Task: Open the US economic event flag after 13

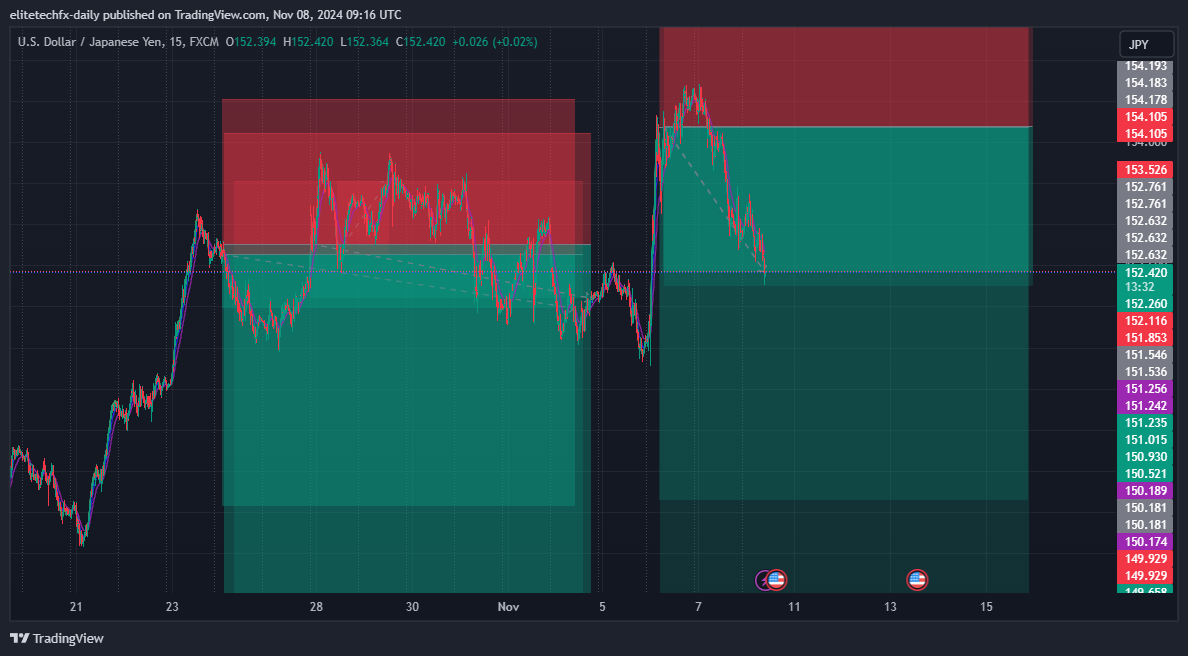Action: click(x=917, y=580)
